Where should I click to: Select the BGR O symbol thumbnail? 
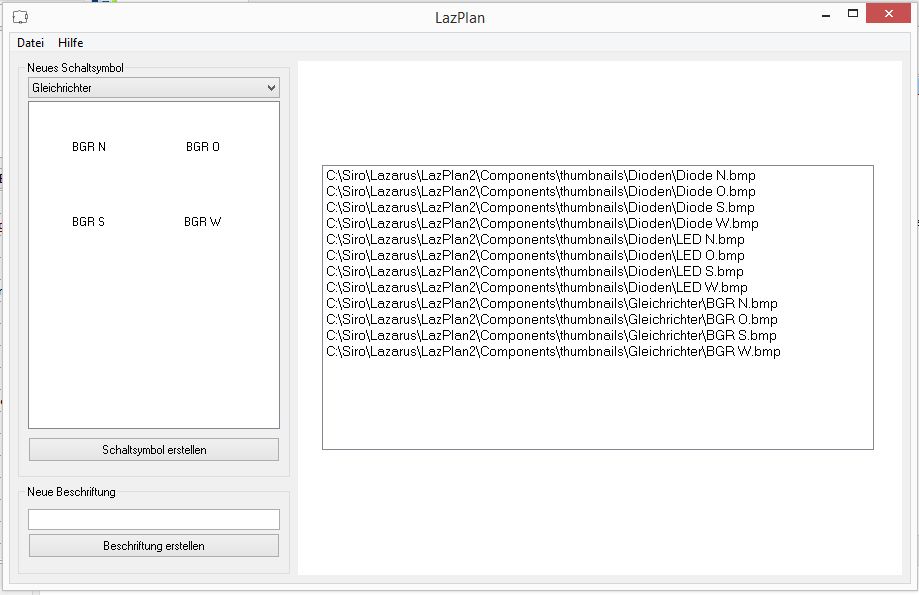point(203,147)
